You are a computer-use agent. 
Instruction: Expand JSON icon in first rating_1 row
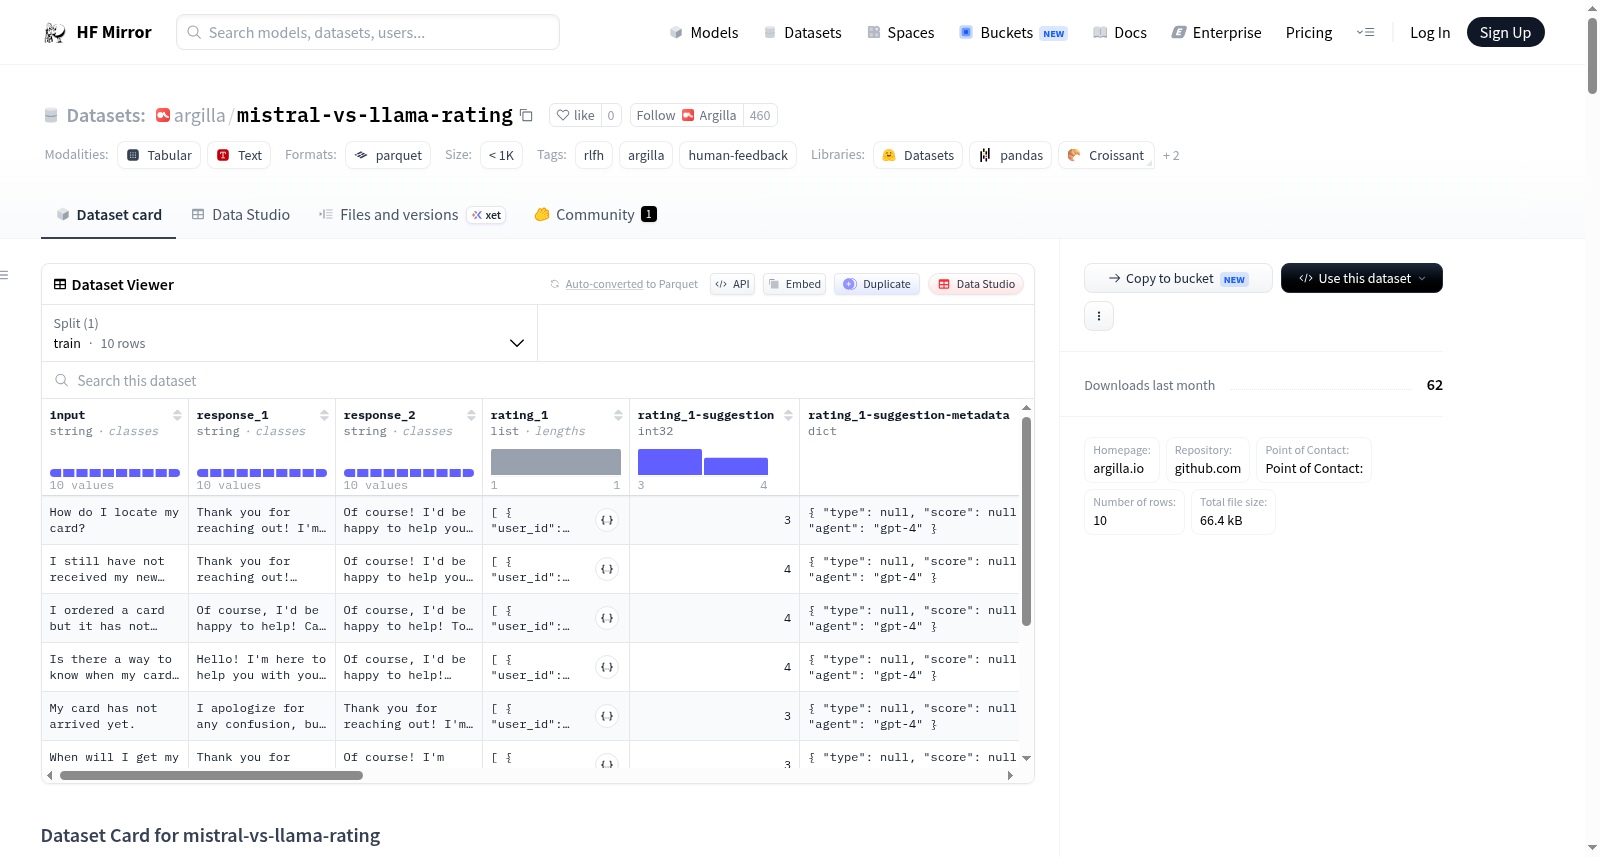[x=607, y=520]
